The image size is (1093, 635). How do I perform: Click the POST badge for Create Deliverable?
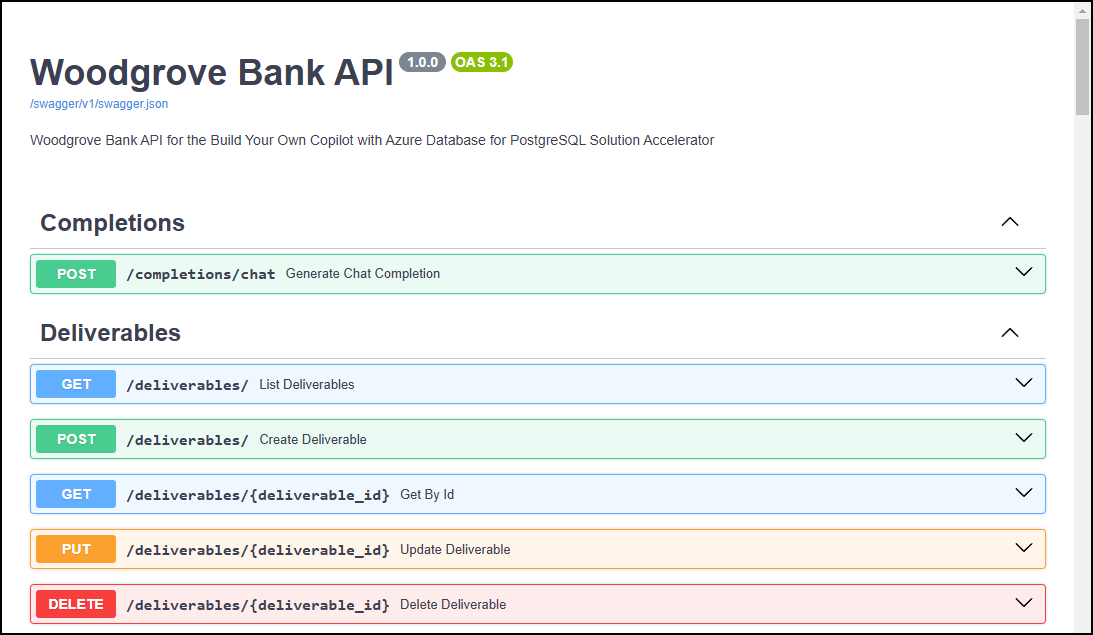(x=76, y=439)
